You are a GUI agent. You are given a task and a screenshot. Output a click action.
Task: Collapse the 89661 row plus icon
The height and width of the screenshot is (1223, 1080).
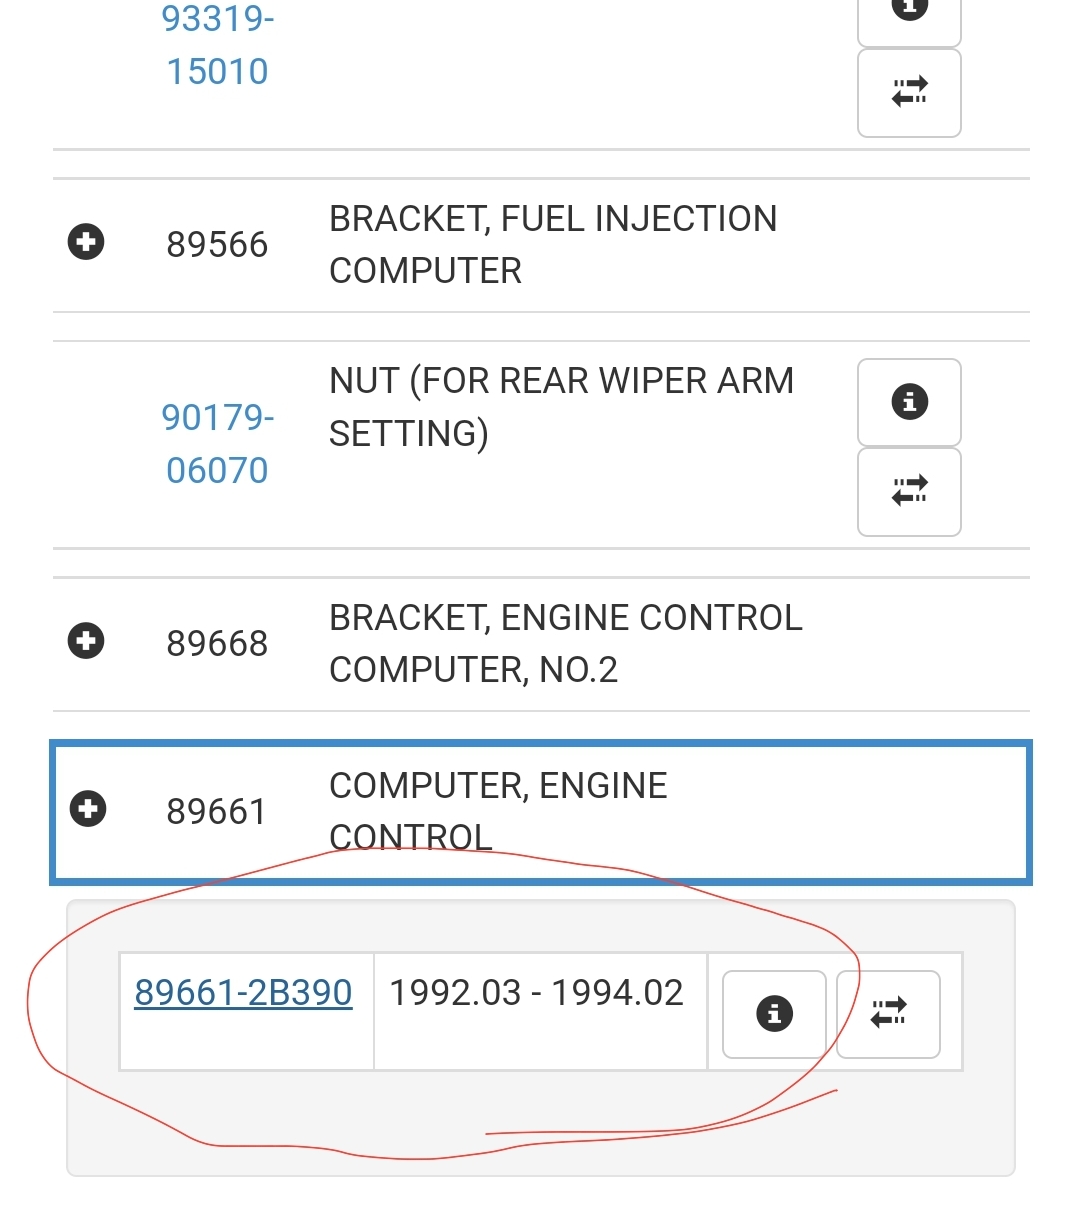click(x=88, y=809)
